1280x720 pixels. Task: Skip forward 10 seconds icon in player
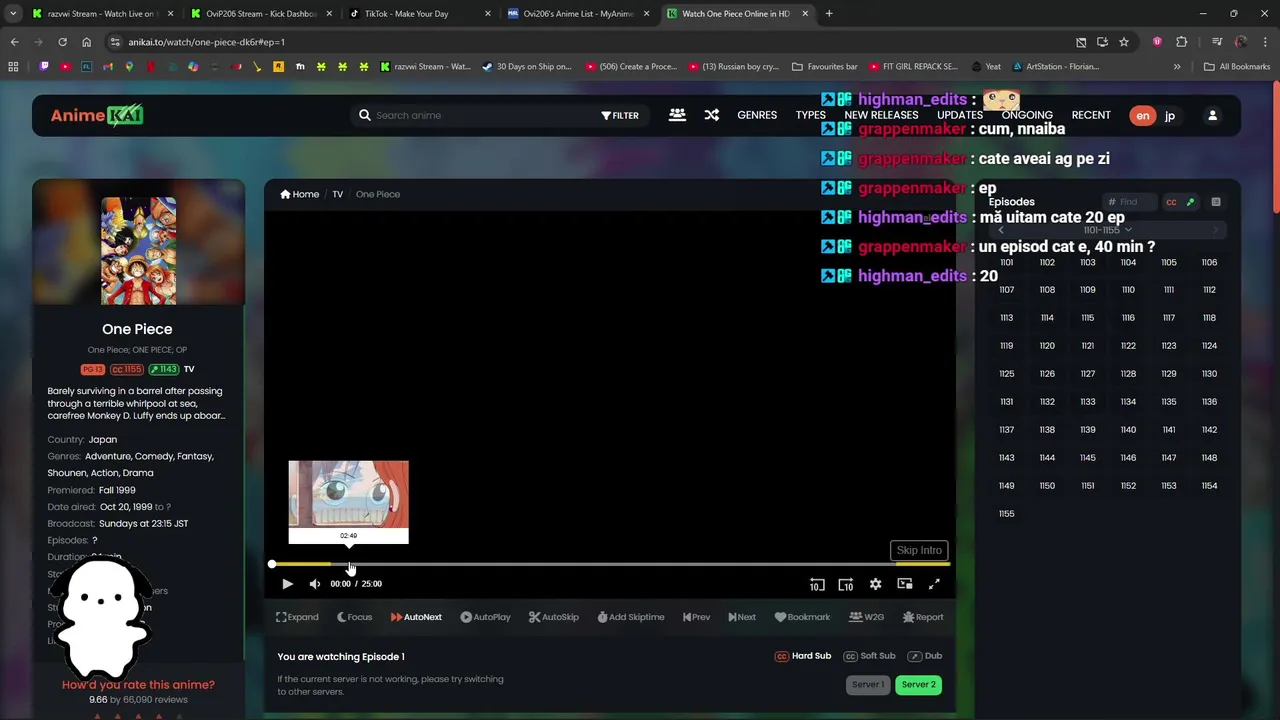pos(846,585)
